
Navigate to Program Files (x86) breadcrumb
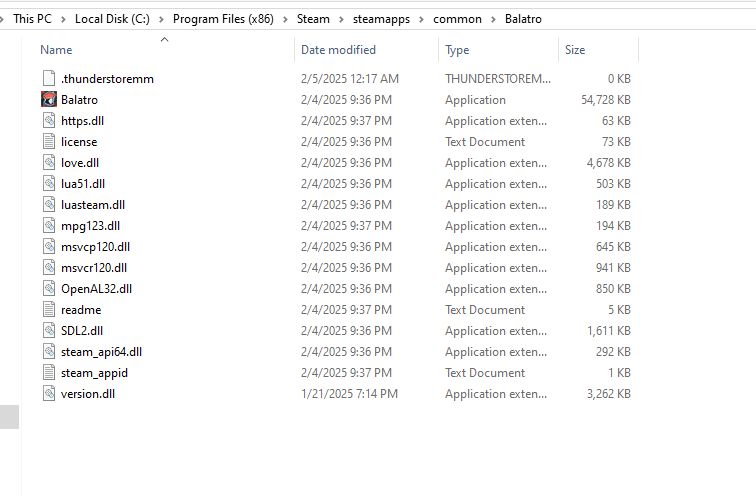click(223, 19)
